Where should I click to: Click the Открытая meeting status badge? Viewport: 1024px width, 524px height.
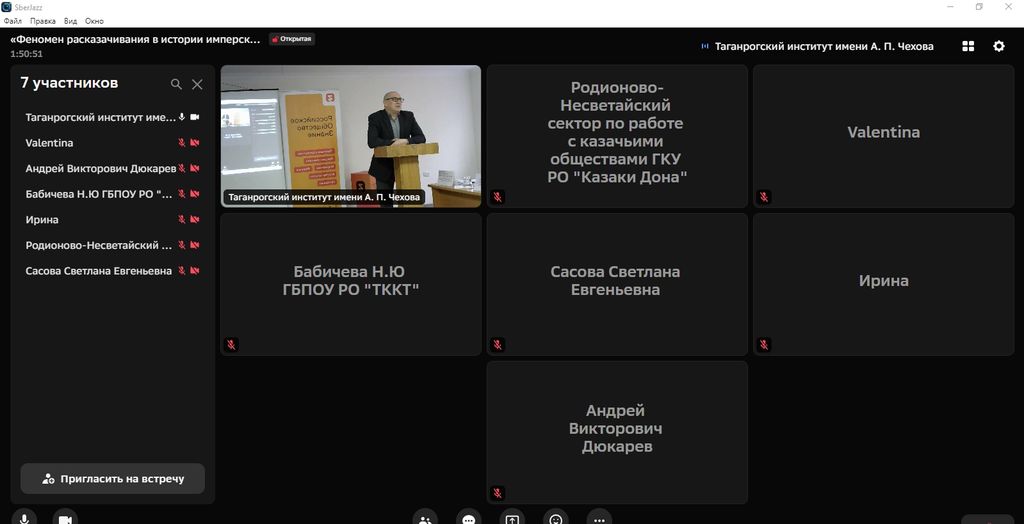click(x=291, y=39)
